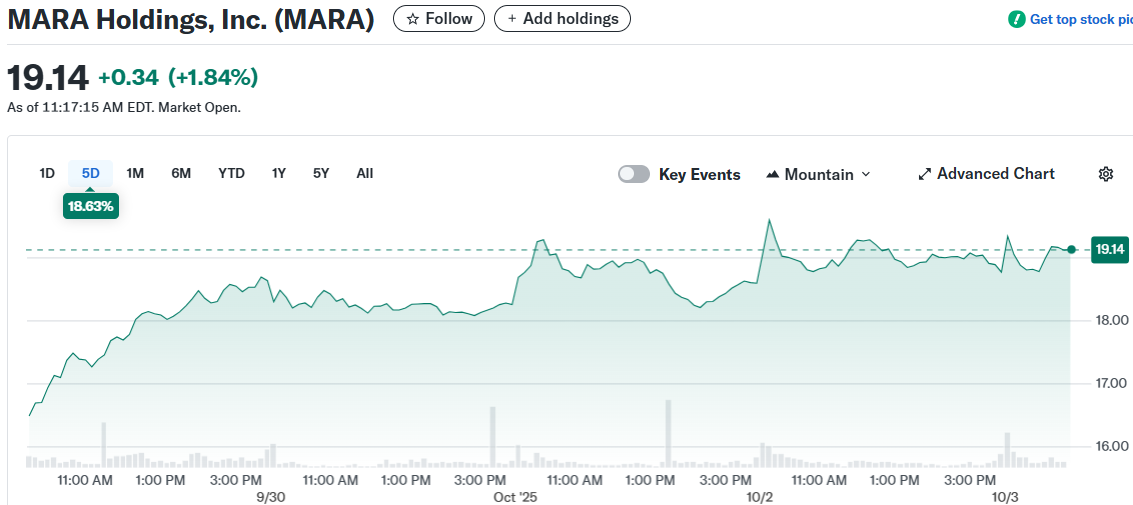
Task: Click the green checkmark badge icon
Action: point(1017,19)
